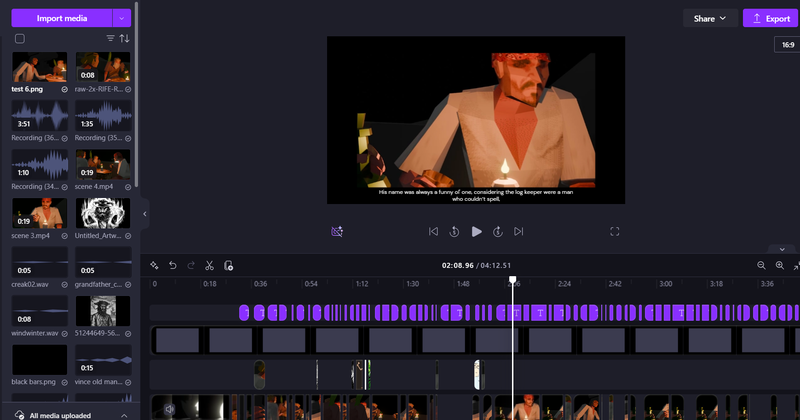Screen dimensions: 800x420
Task: Click the playhead marker at 02:08
Action: click(513, 280)
